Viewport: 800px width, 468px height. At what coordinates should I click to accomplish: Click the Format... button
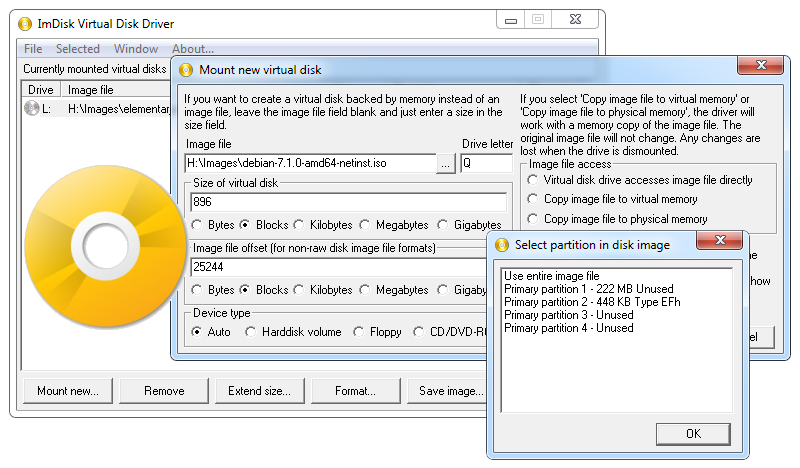coord(356,391)
